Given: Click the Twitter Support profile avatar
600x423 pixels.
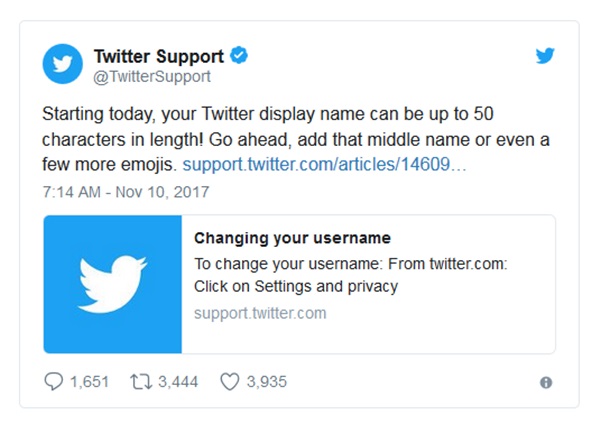Looking at the screenshot, I should 62,64.
